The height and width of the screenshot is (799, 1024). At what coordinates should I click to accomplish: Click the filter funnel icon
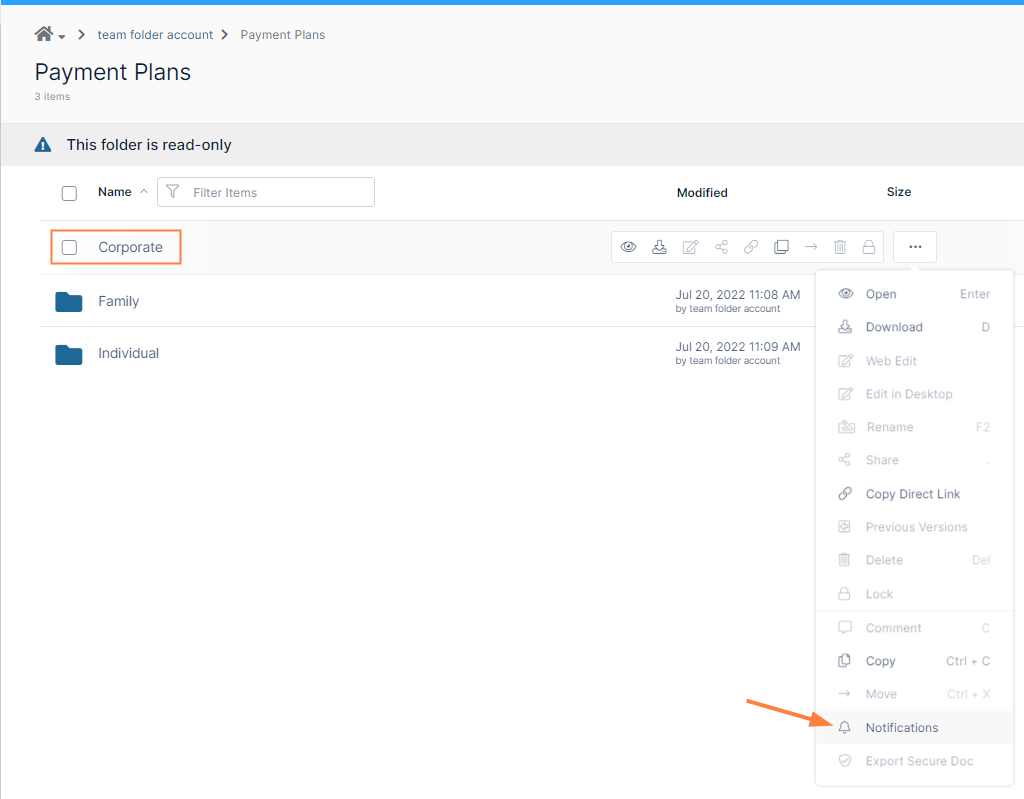[x=173, y=192]
